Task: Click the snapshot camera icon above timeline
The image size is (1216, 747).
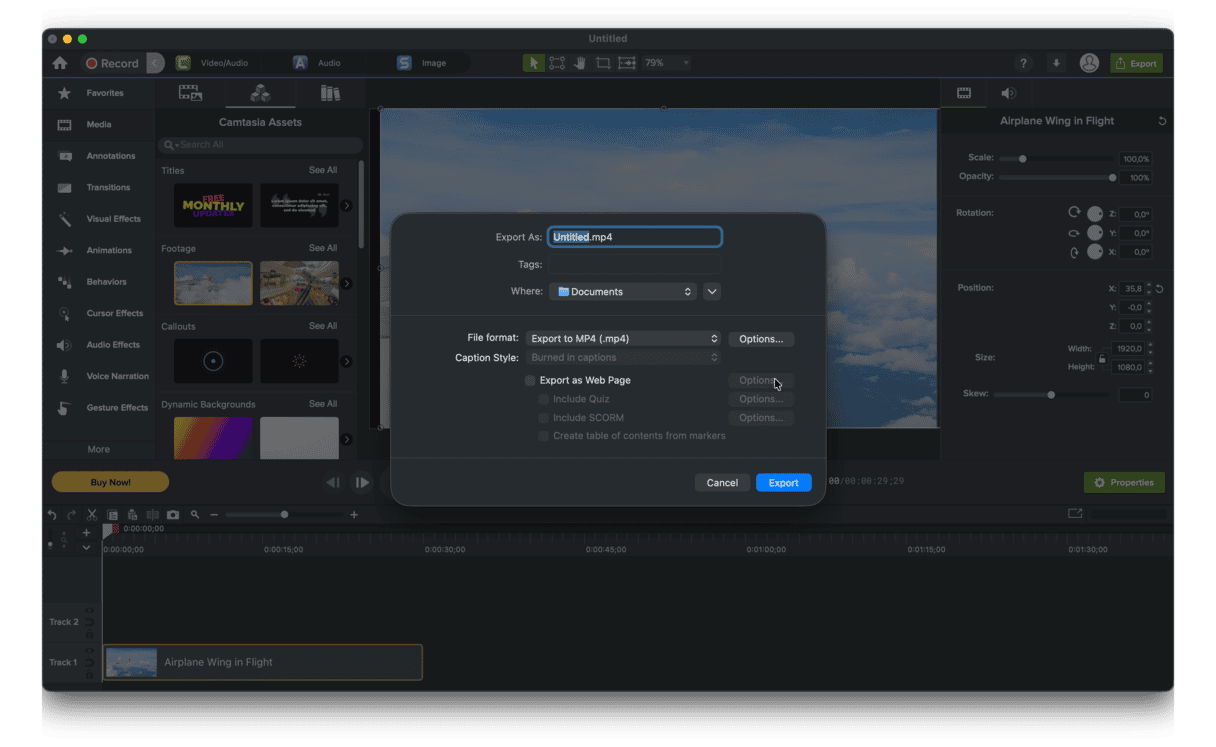Action: pos(173,514)
